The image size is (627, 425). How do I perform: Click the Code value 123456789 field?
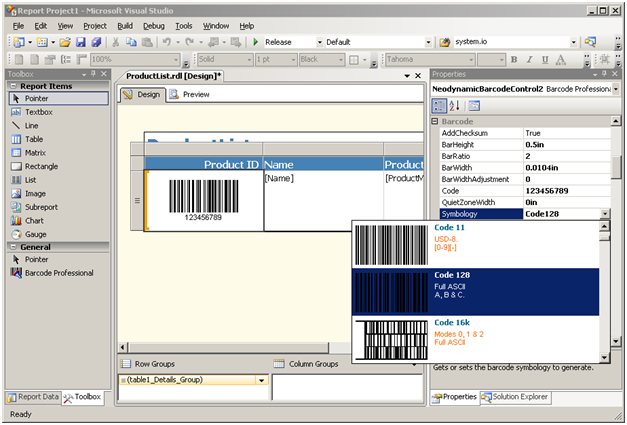(x=567, y=191)
